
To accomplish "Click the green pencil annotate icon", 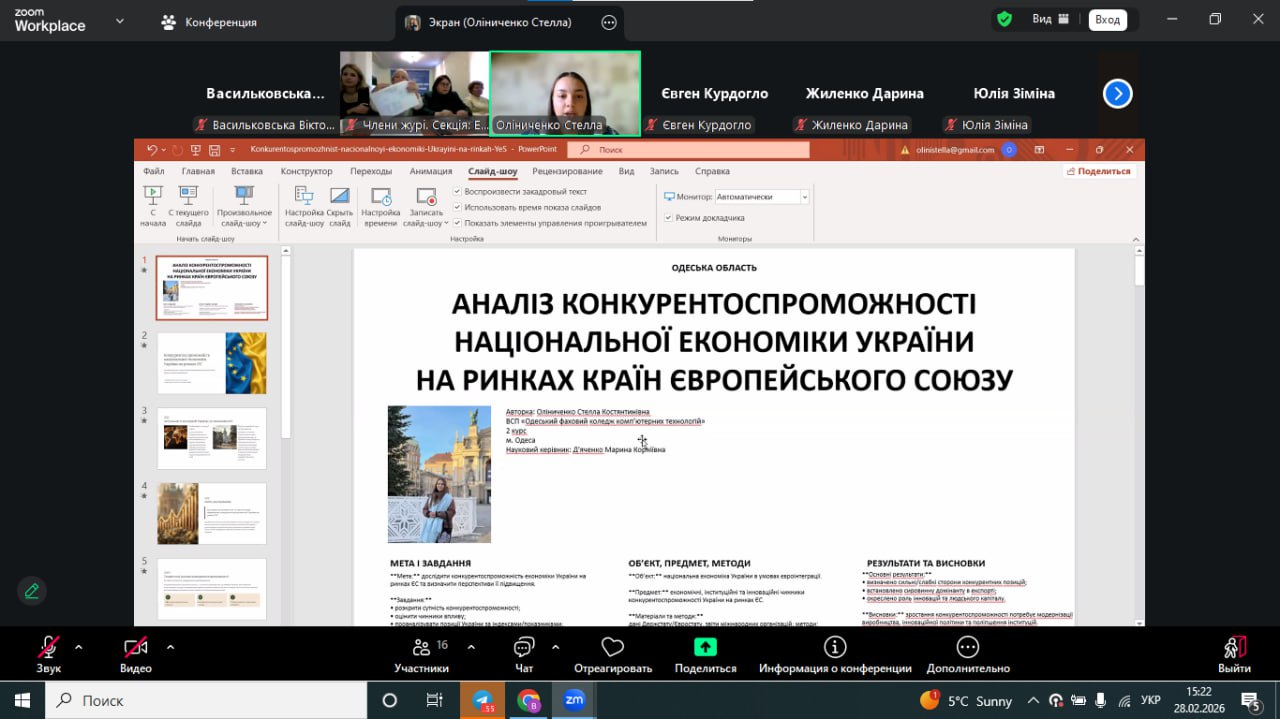I will 32,591.
